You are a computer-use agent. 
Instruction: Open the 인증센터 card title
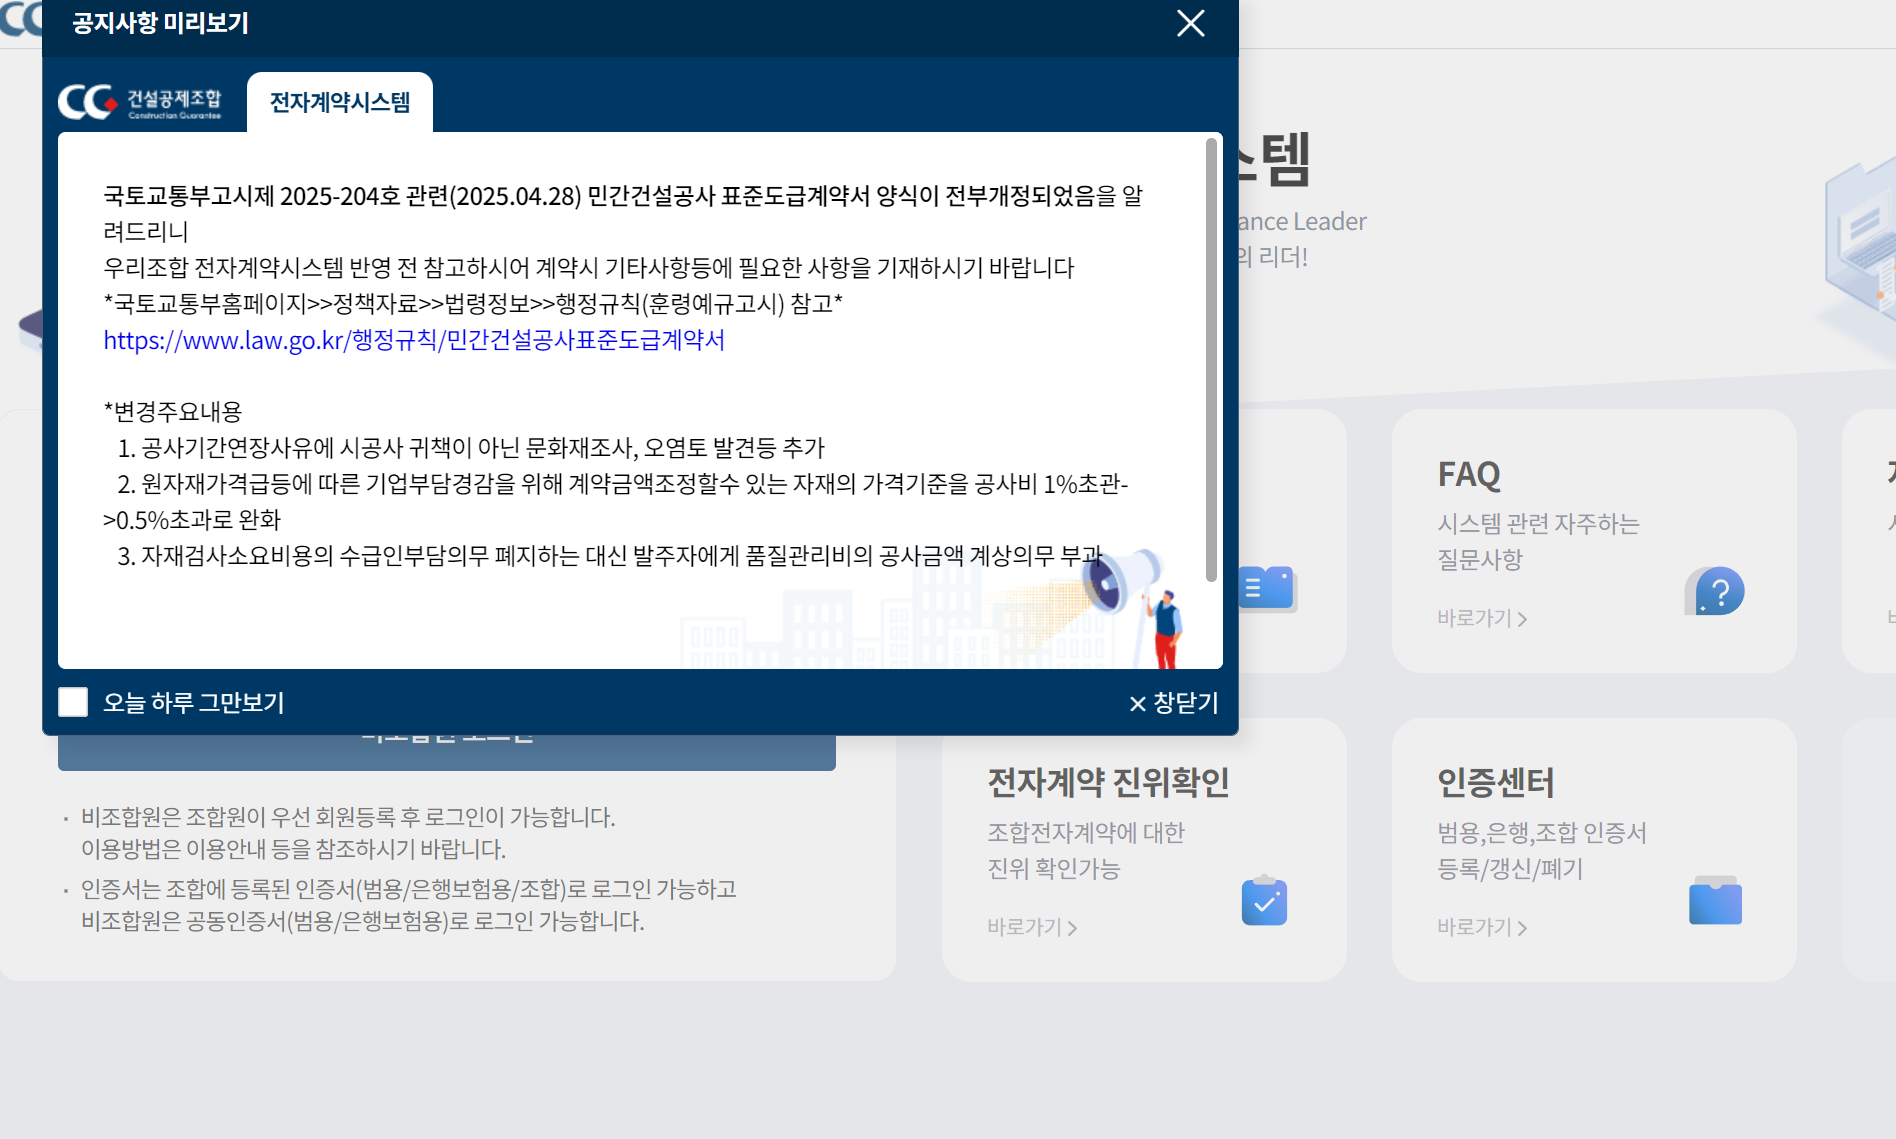tap(1496, 782)
